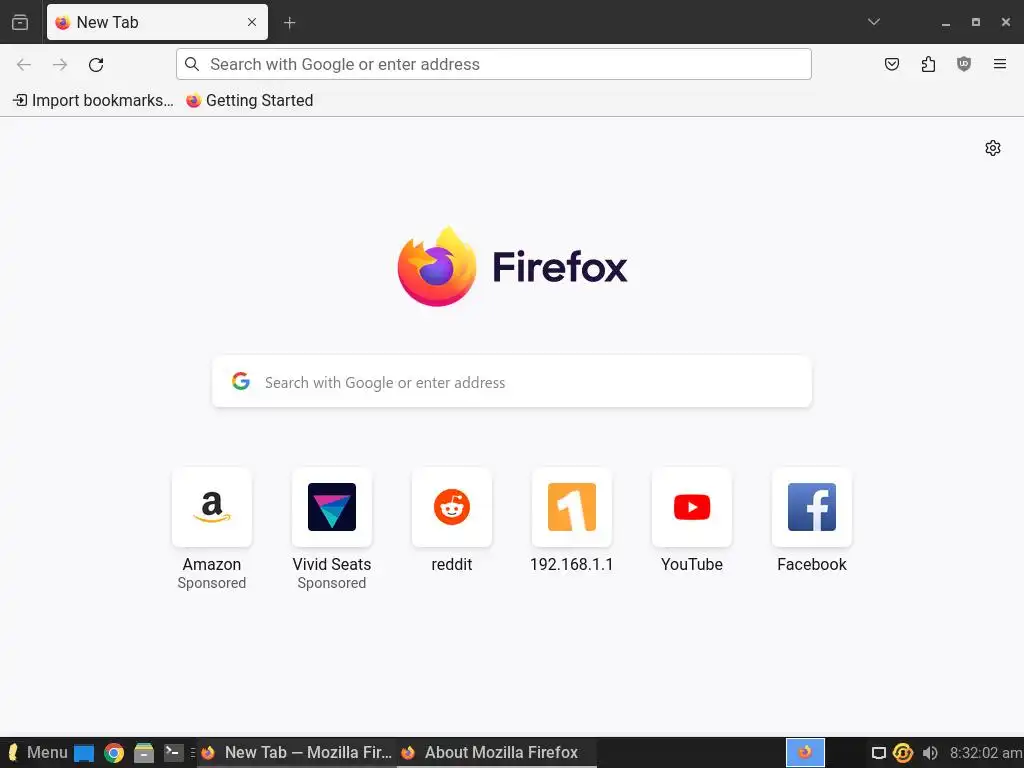Viewport: 1024px width, 768px height.
Task: Open the Facebook shortcut tile
Action: [x=812, y=507]
